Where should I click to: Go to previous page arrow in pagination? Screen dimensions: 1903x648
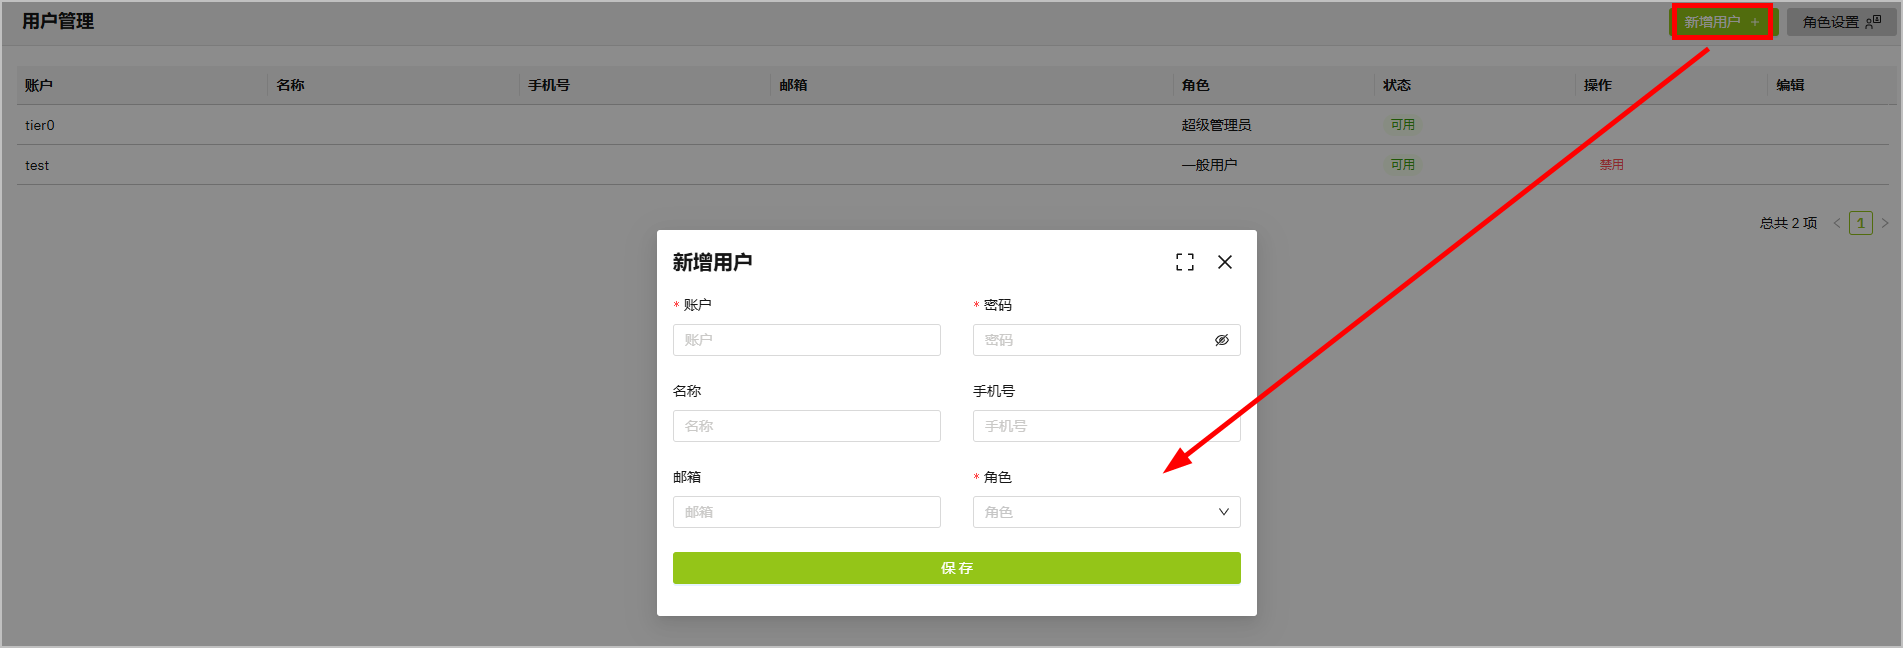pyautogui.click(x=1837, y=223)
